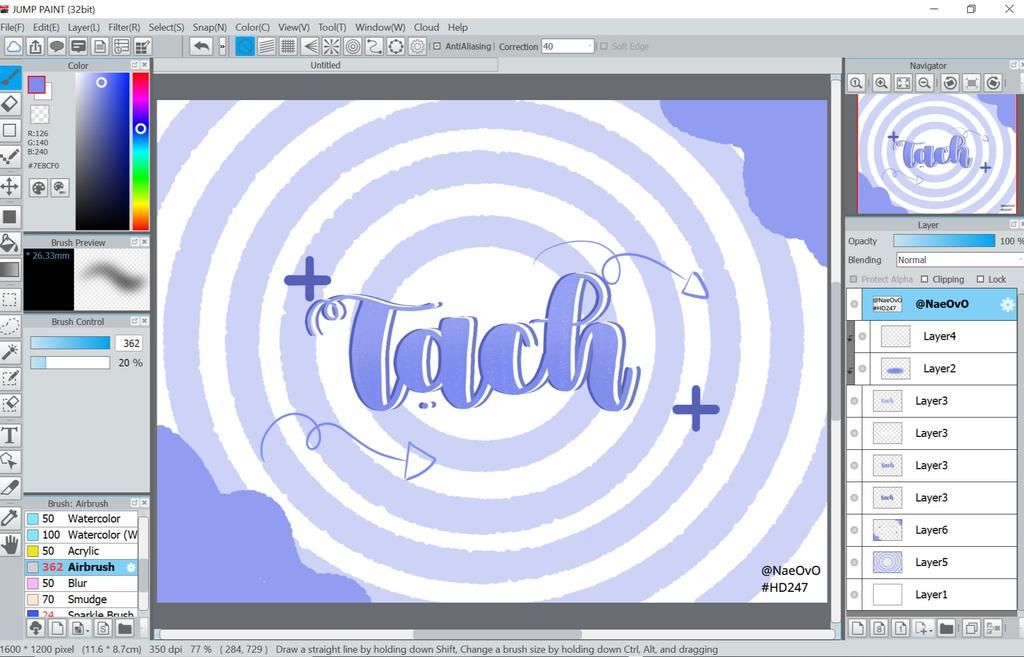Turn snap off with blue icon
The height and width of the screenshot is (657, 1024).
pyautogui.click(x=245, y=46)
